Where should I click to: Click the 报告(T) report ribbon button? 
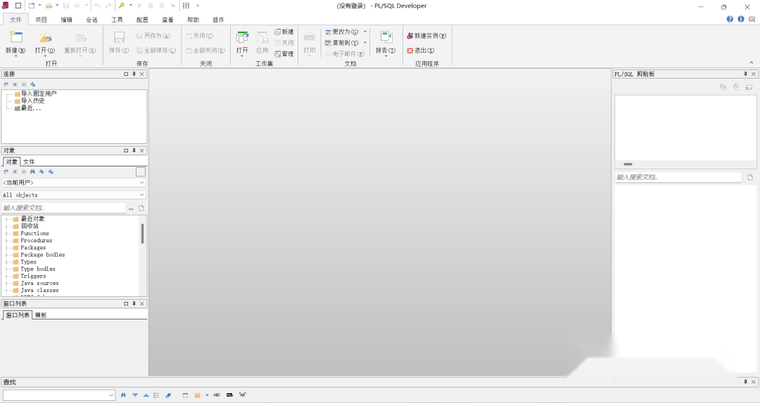(x=386, y=43)
